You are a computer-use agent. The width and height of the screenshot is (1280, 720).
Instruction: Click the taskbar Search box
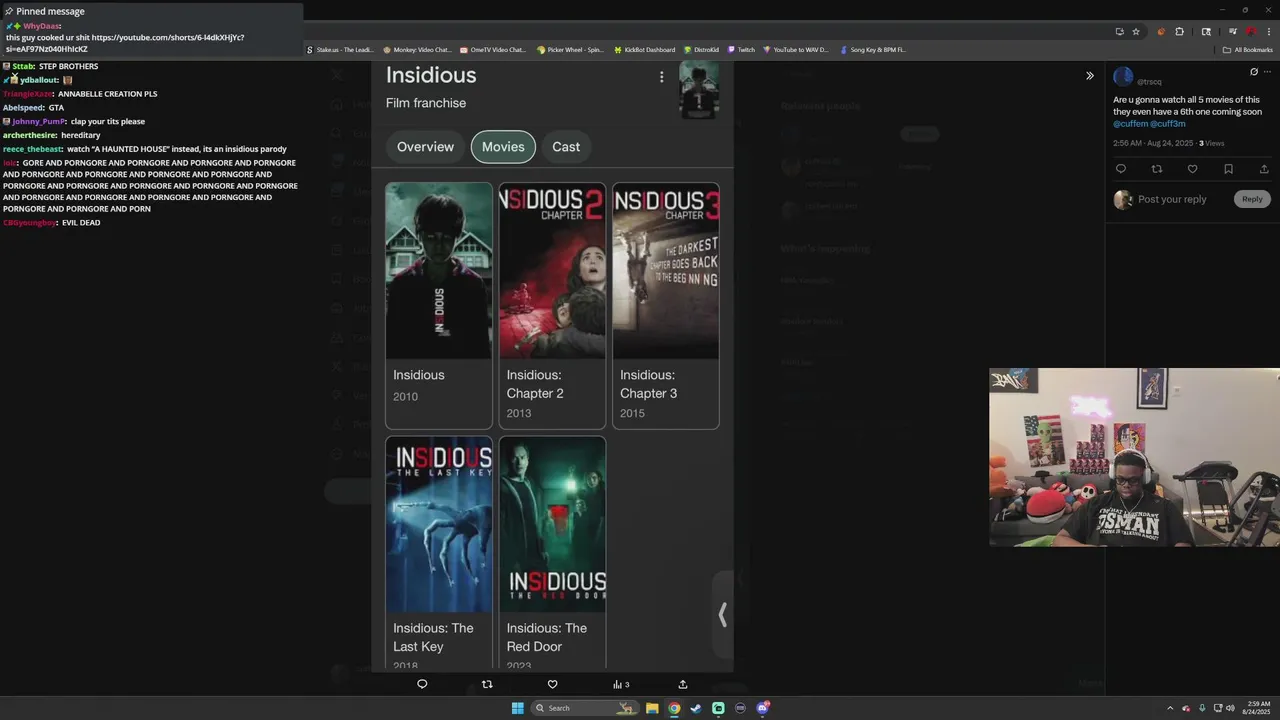(x=585, y=708)
